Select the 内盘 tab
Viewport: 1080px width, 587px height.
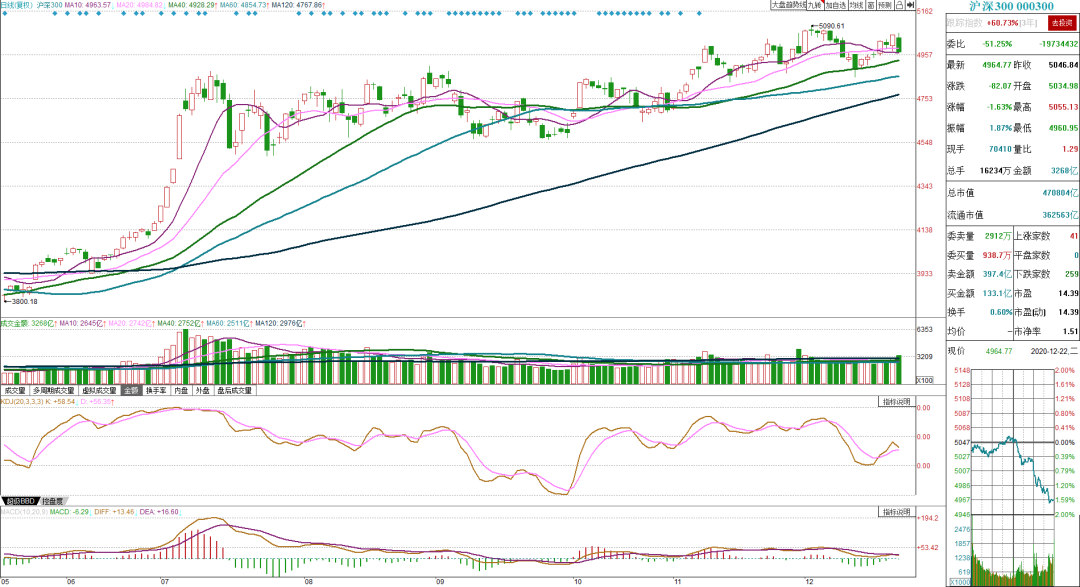[181, 390]
